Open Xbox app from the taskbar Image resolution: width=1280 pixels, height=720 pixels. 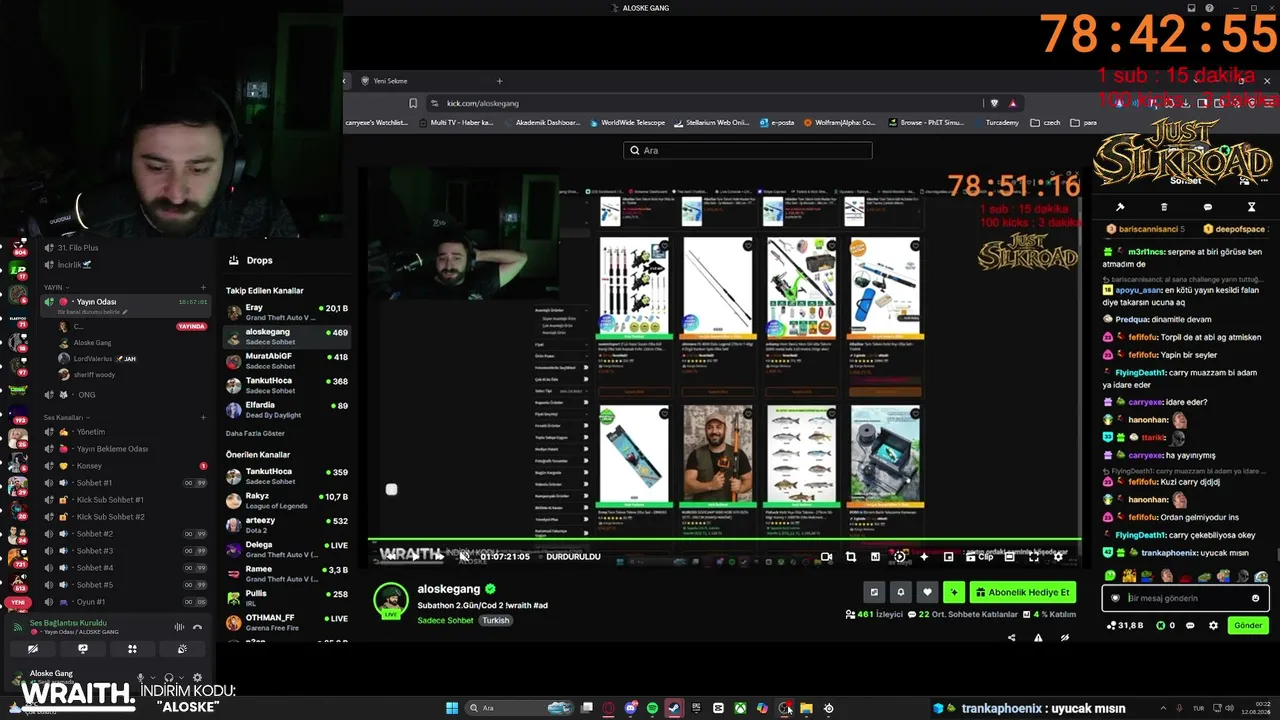tap(740, 708)
